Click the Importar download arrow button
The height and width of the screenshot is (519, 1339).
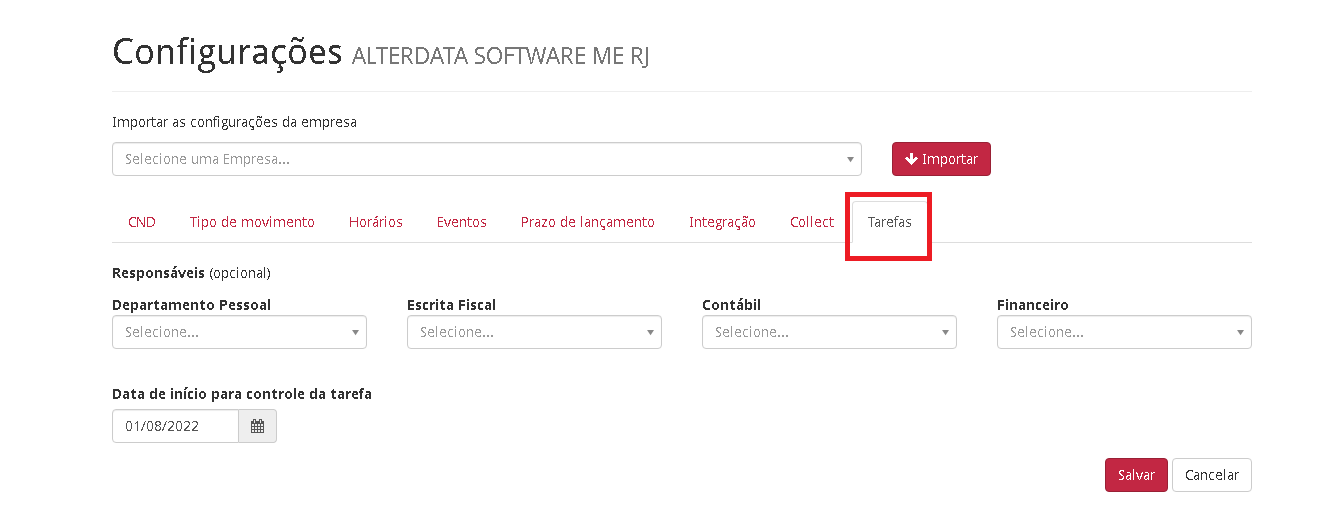tap(941, 159)
